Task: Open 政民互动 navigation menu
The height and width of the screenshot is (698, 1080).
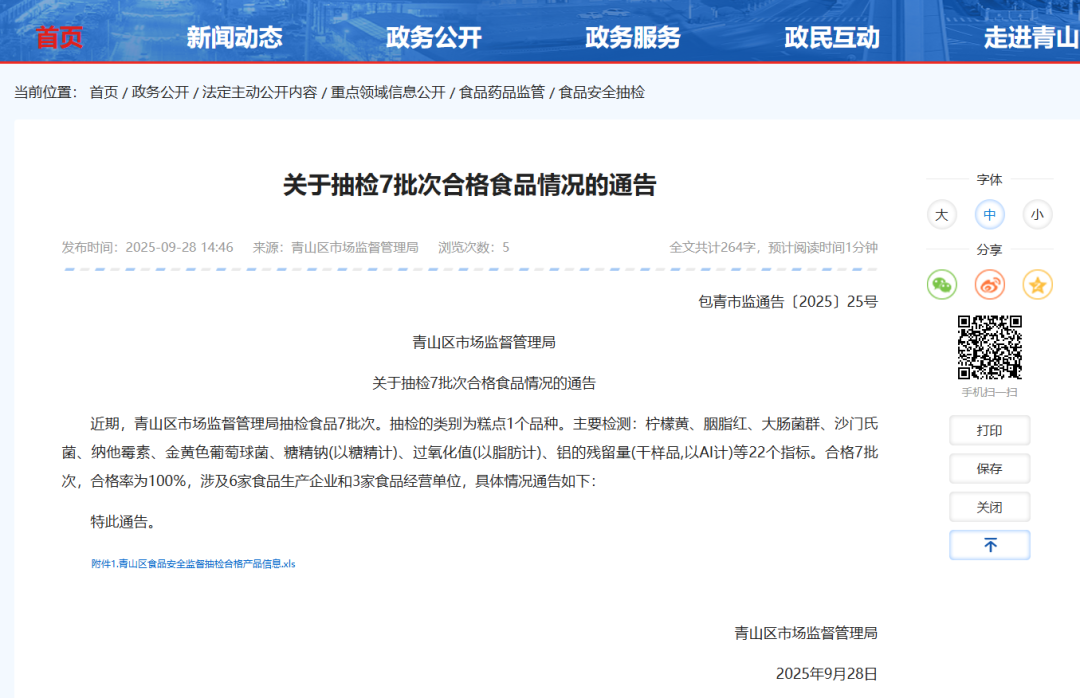Action: coord(831,38)
